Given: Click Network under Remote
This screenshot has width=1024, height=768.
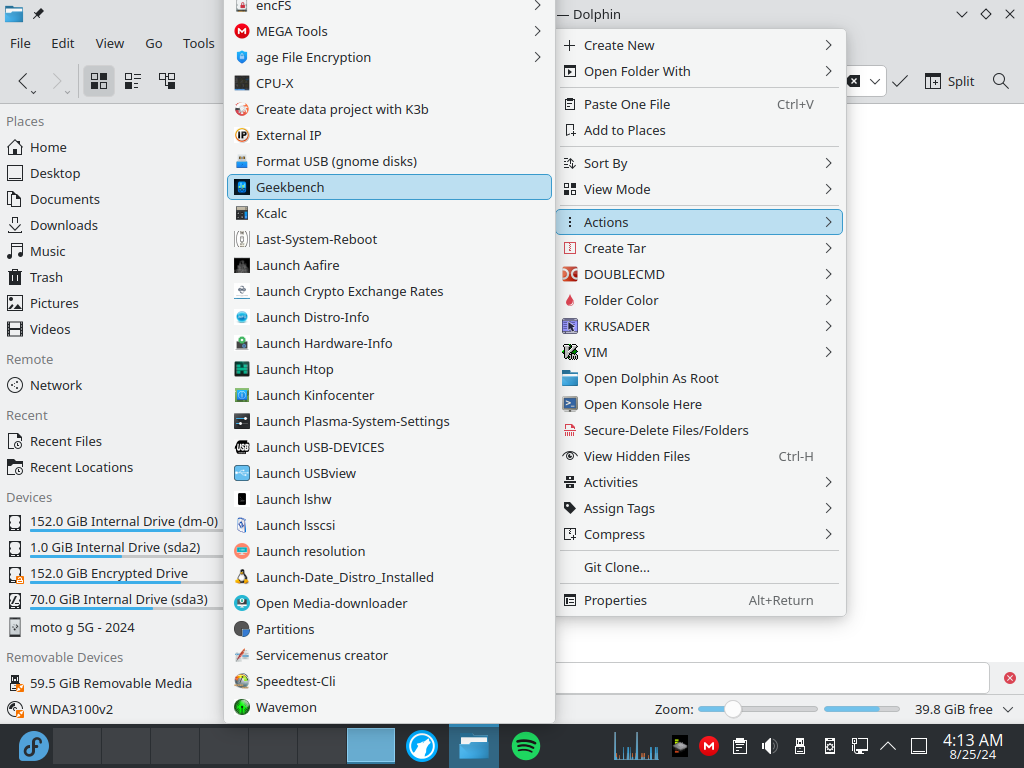Looking at the screenshot, I should tap(112, 385).
